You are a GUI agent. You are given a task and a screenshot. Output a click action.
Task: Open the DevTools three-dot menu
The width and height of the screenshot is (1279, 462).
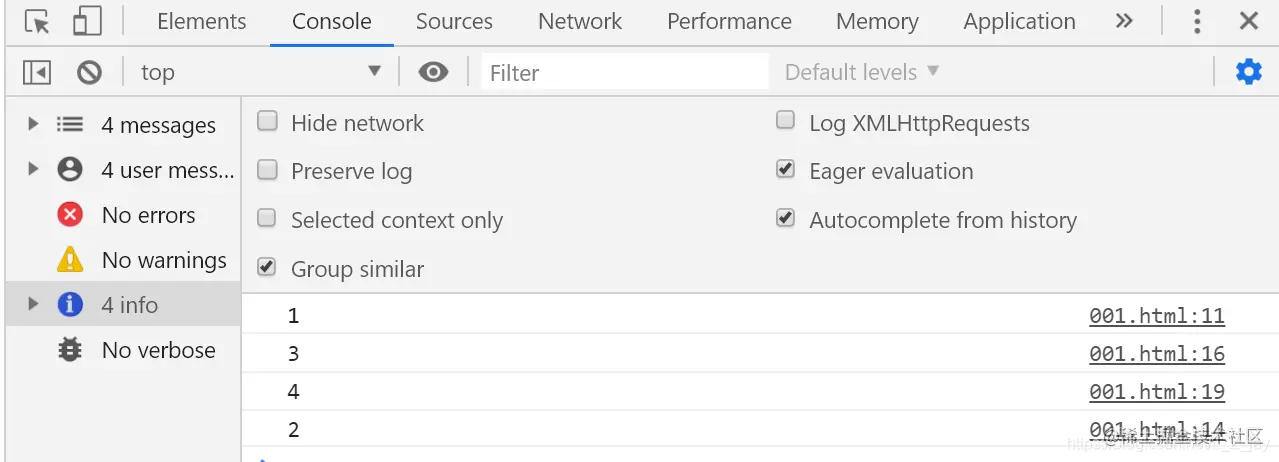pos(1198,21)
